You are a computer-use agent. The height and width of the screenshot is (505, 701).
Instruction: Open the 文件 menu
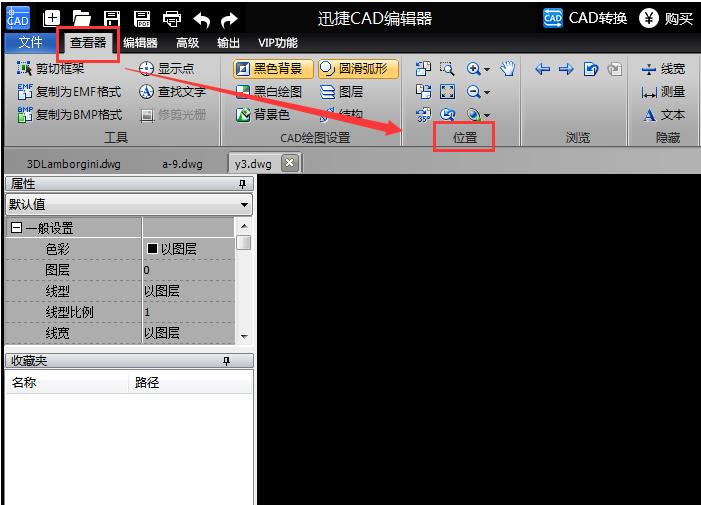[x=30, y=43]
